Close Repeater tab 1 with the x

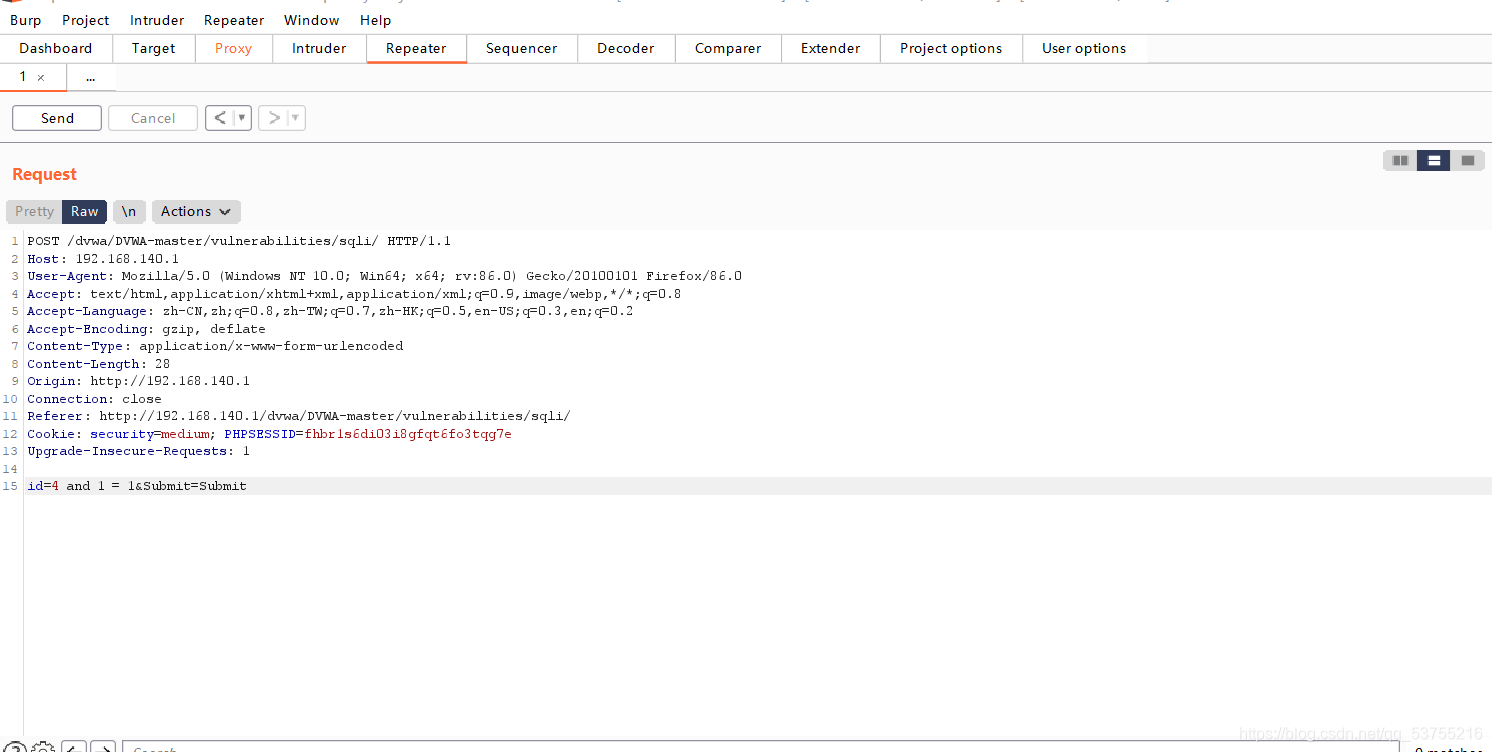[x=41, y=77]
